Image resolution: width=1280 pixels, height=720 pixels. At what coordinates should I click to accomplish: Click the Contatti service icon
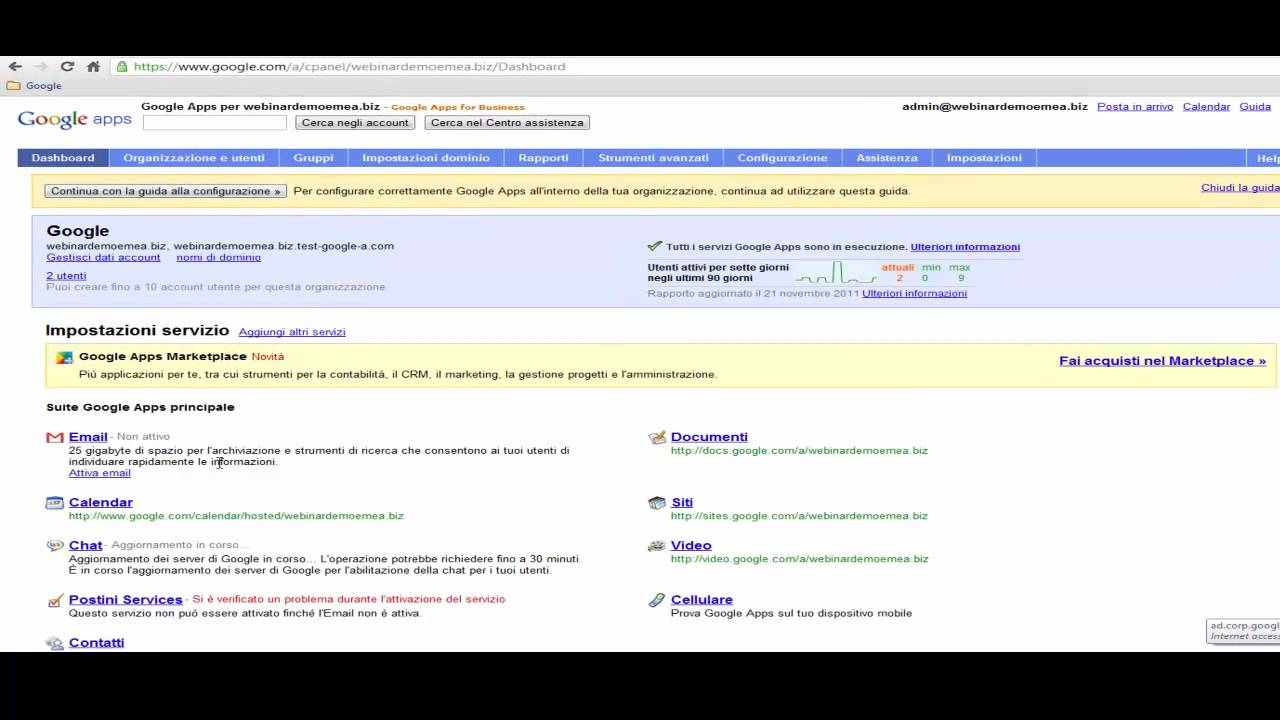[x=55, y=643]
